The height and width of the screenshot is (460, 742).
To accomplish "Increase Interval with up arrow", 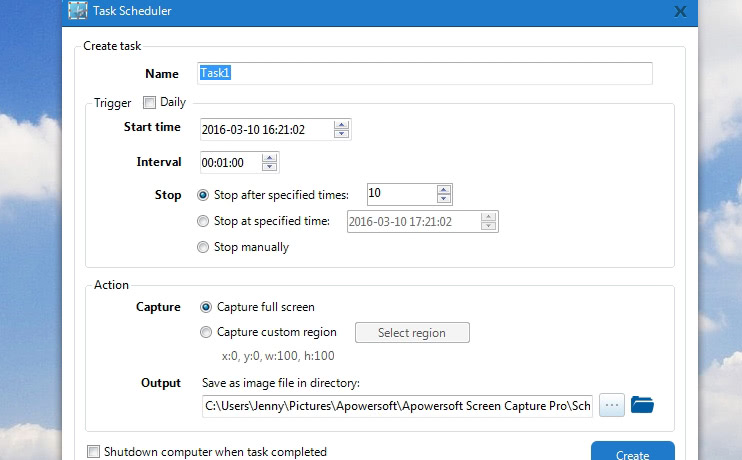I will [x=269, y=158].
